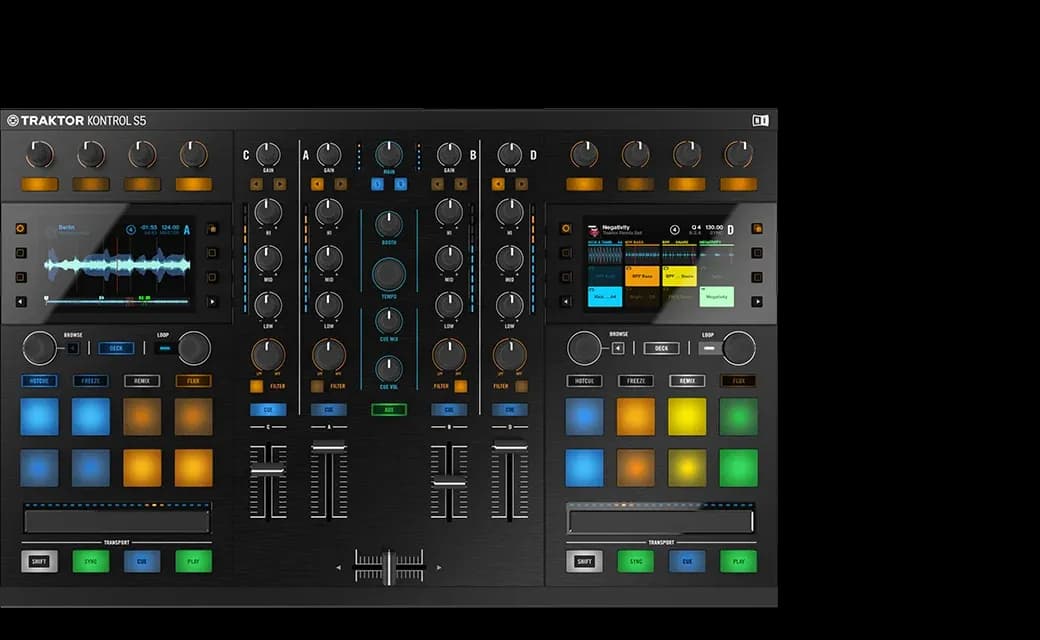Click the center TEMPO knob

click(389, 273)
